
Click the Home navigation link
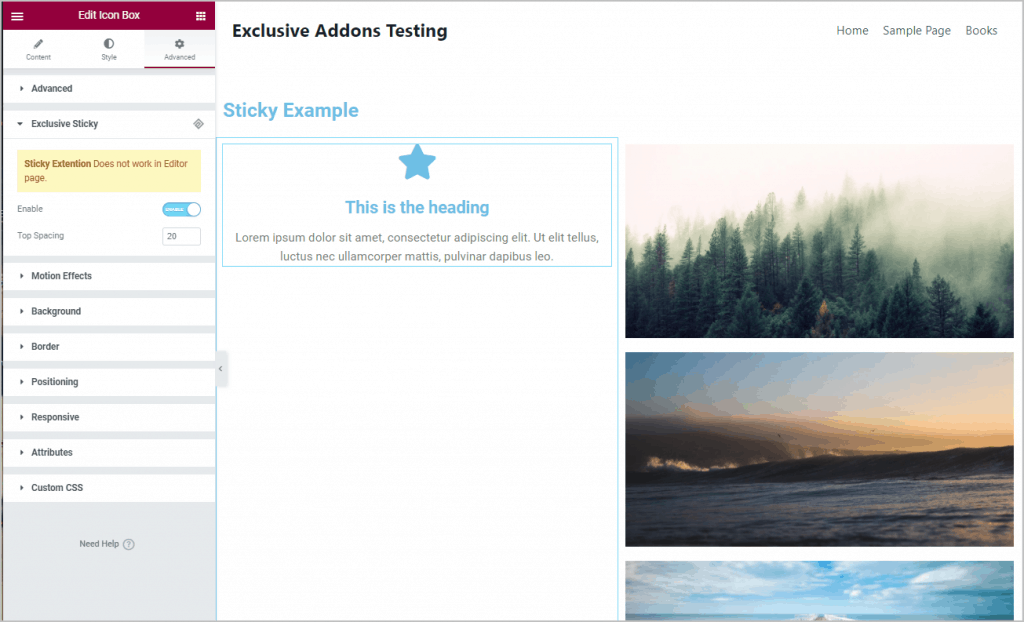coord(852,30)
